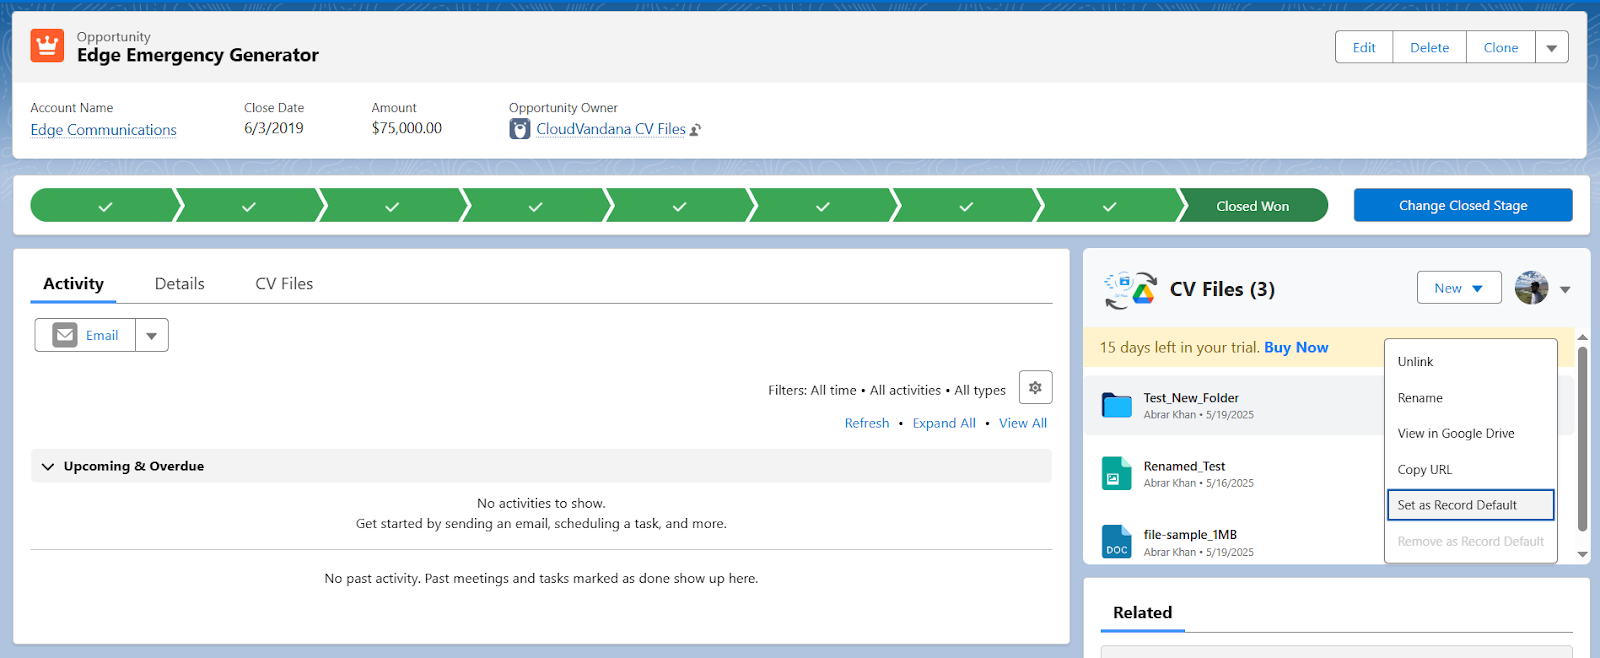The image size is (1600, 658).
Task: Select Set as Record Default
Action: (1470, 505)
